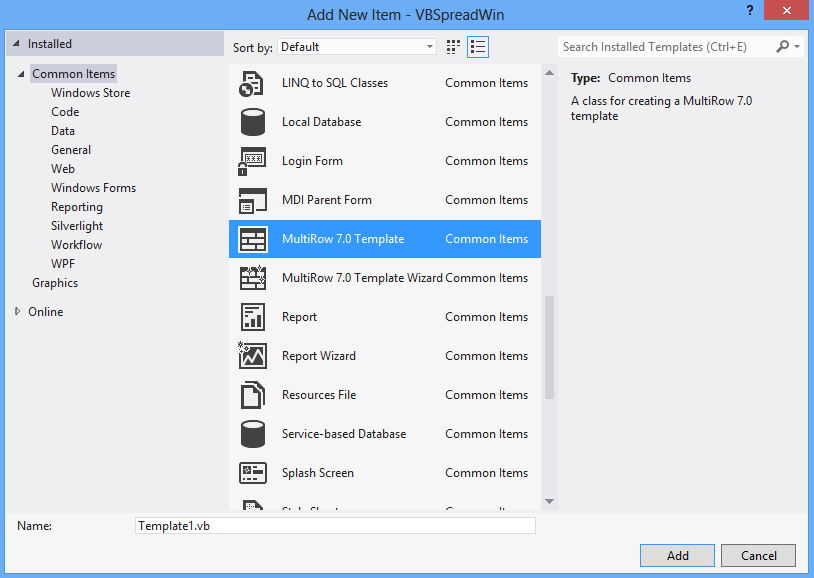The image size is (814, 578).
Task: Select the LINQ to SQL Classes template
Action: coord(385,83)
